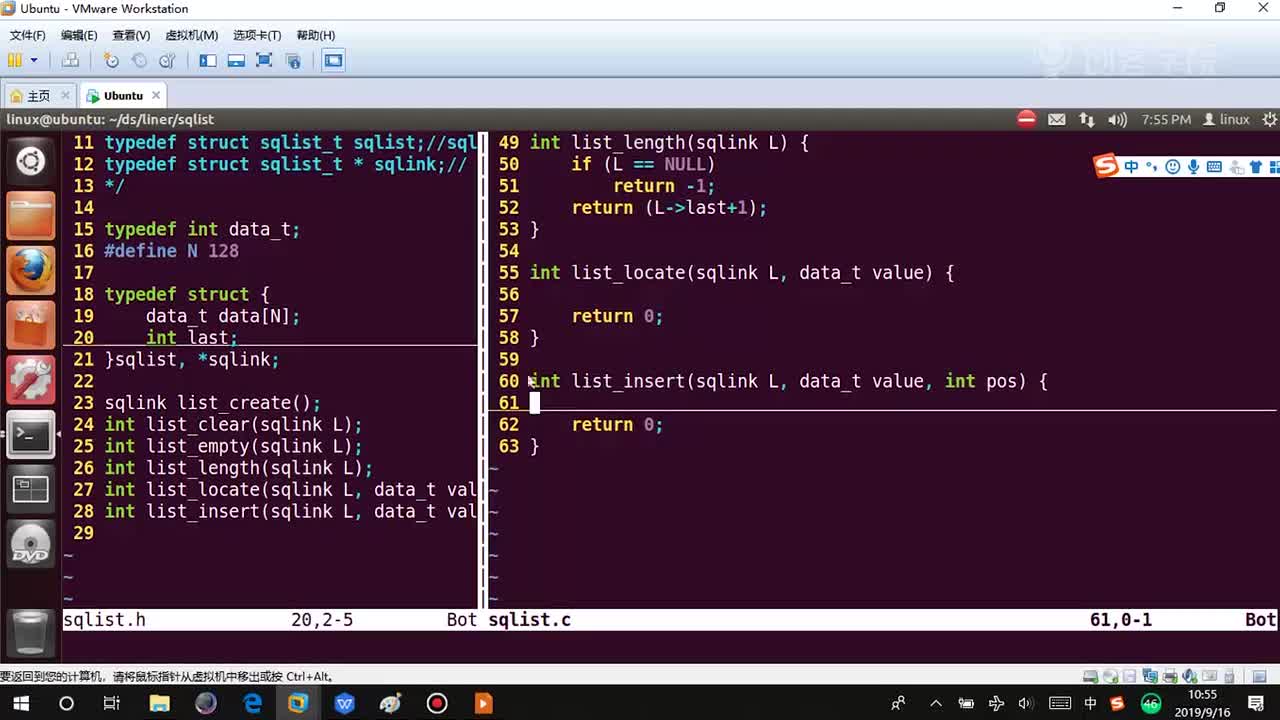Open the 文件(F) menu
The image size is (1280, 720).
tap(28, 35)
